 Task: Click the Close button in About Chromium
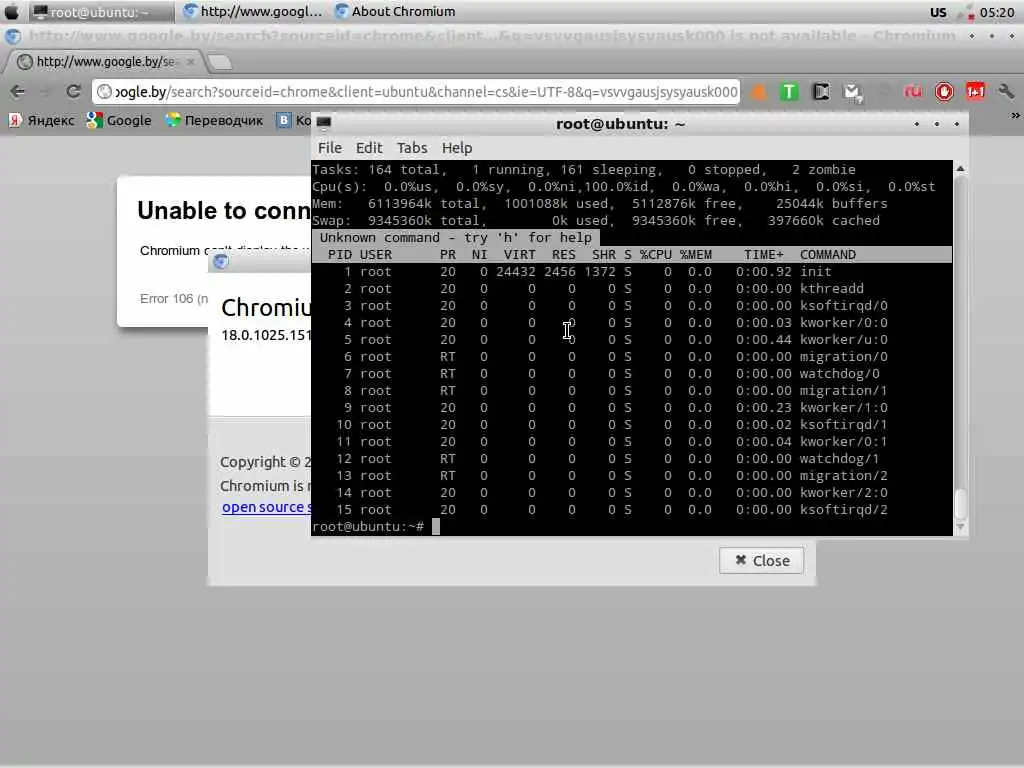(761, 560)
